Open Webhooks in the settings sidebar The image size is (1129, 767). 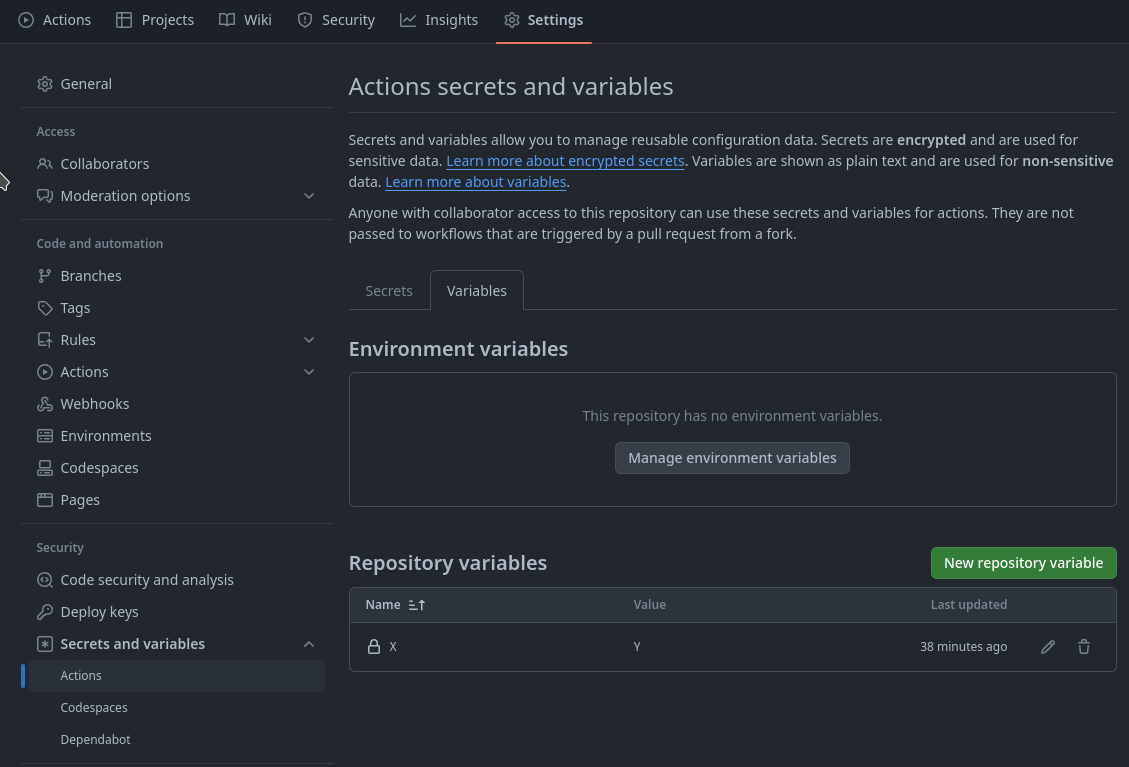click(x=94, y=404)
